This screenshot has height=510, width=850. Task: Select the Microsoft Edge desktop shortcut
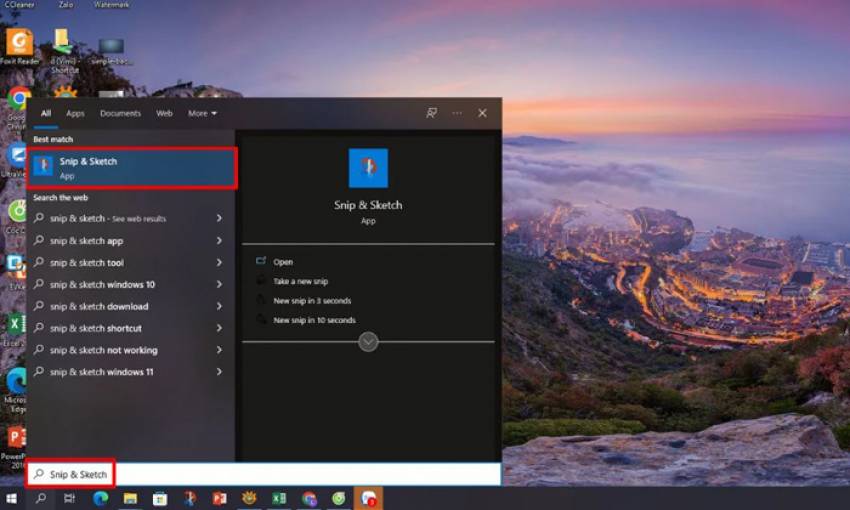(x=16, y=382)
